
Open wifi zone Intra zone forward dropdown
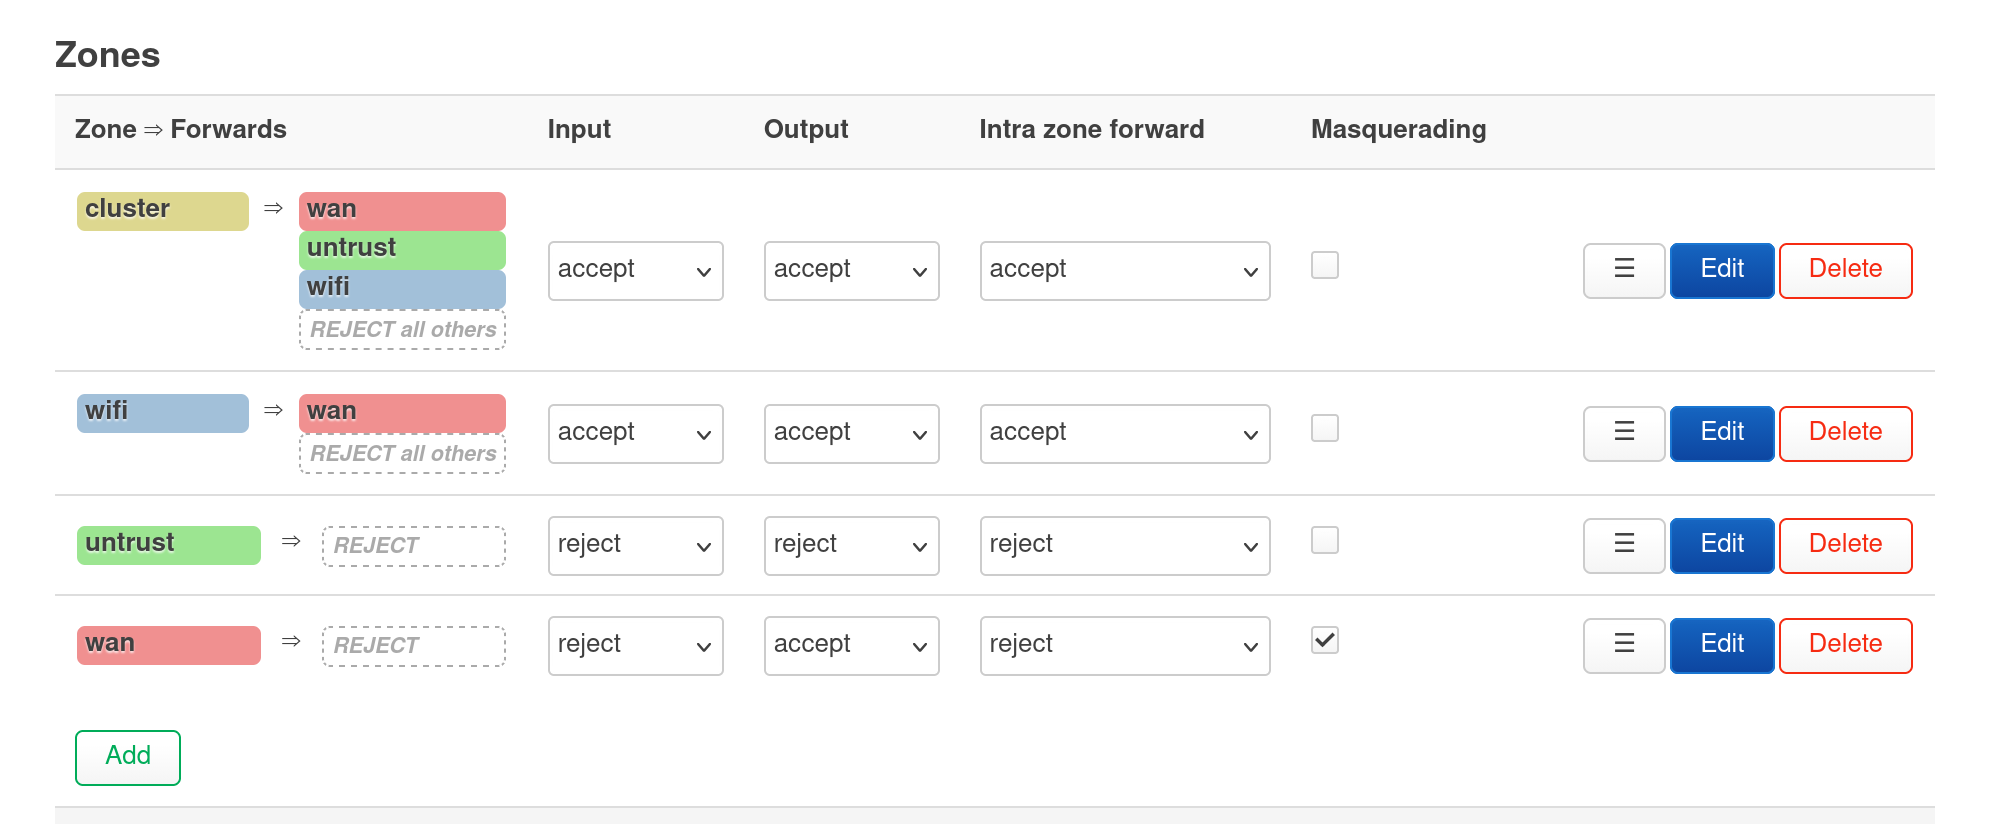(x=1124, y=433)
